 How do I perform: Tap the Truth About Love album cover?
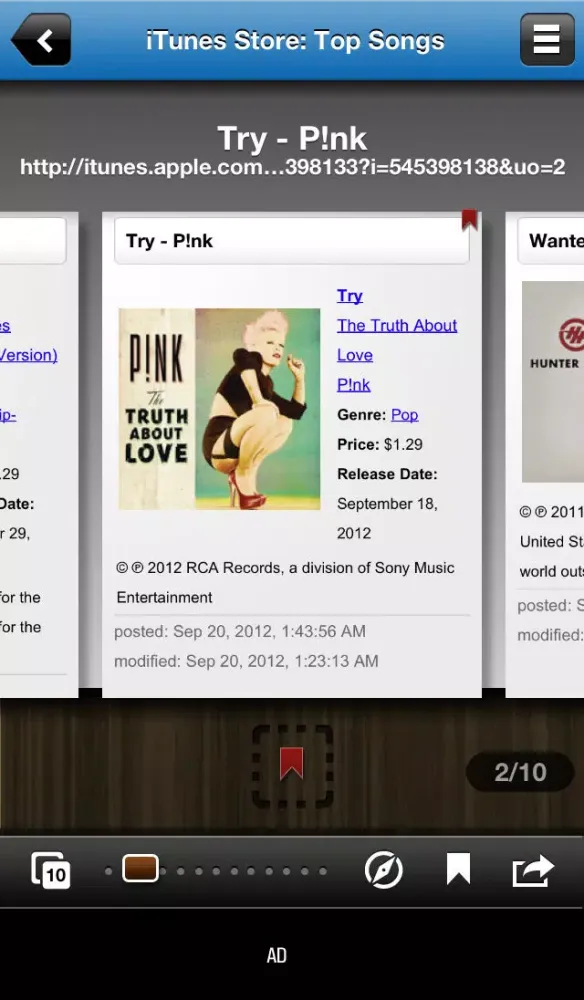pyautogui.click(x=219, y=409)
